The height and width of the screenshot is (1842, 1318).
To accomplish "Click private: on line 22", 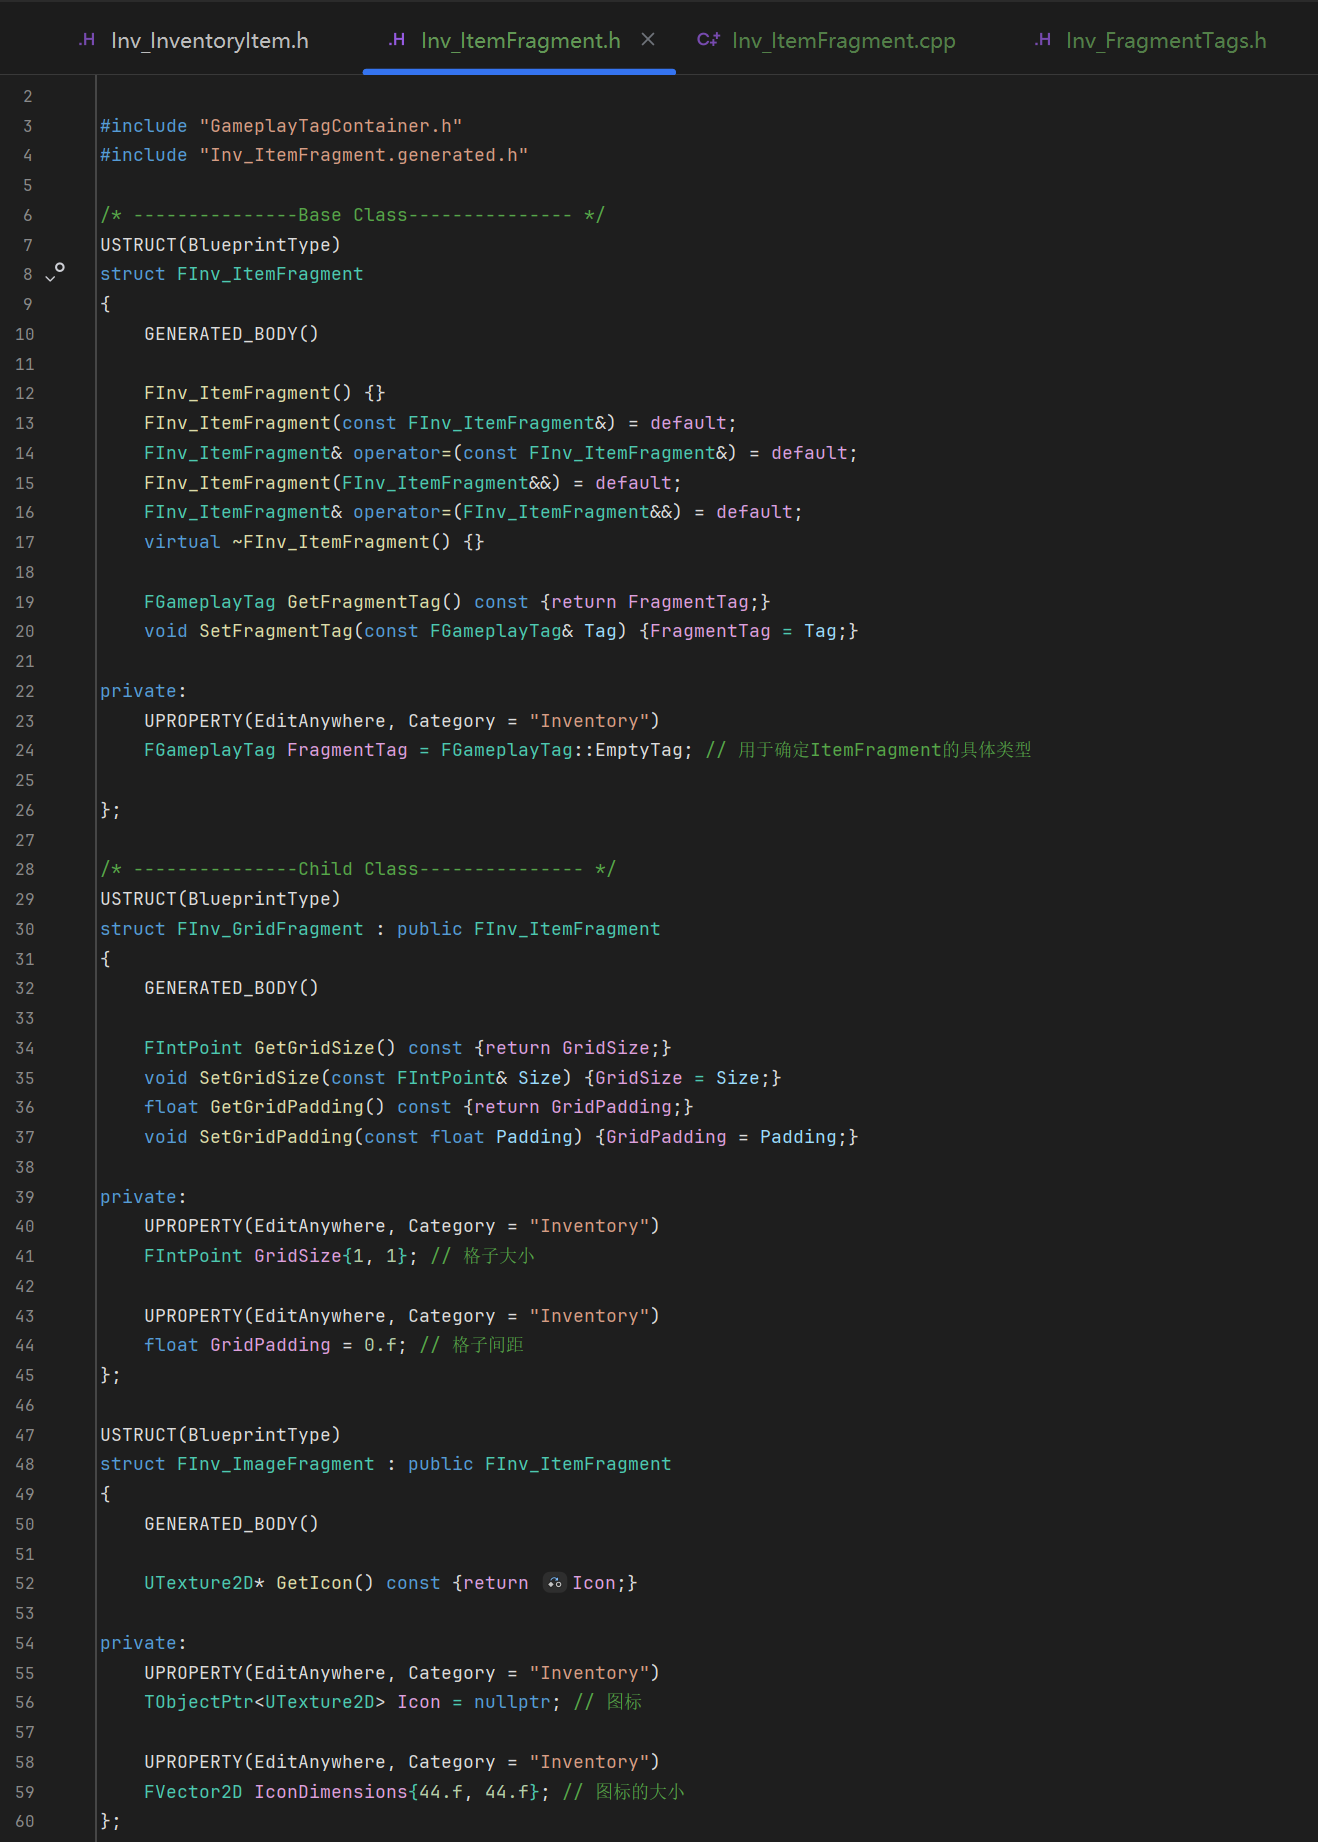I will tap(143, 691).
